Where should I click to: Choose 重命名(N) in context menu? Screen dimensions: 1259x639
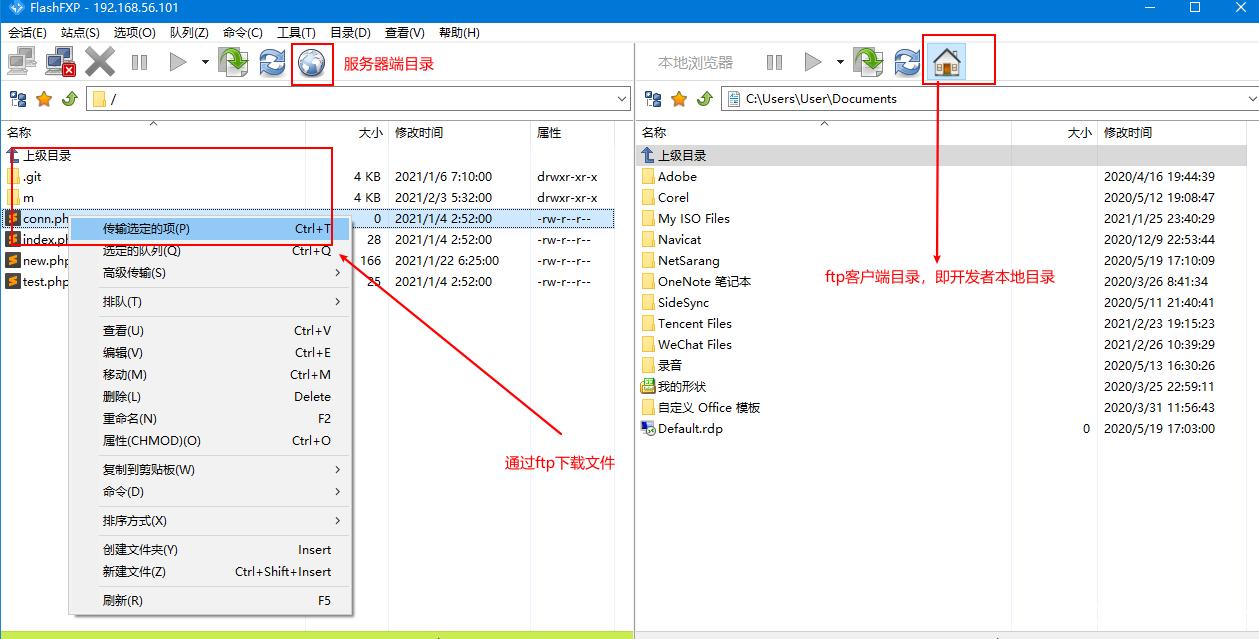point(210,419)
